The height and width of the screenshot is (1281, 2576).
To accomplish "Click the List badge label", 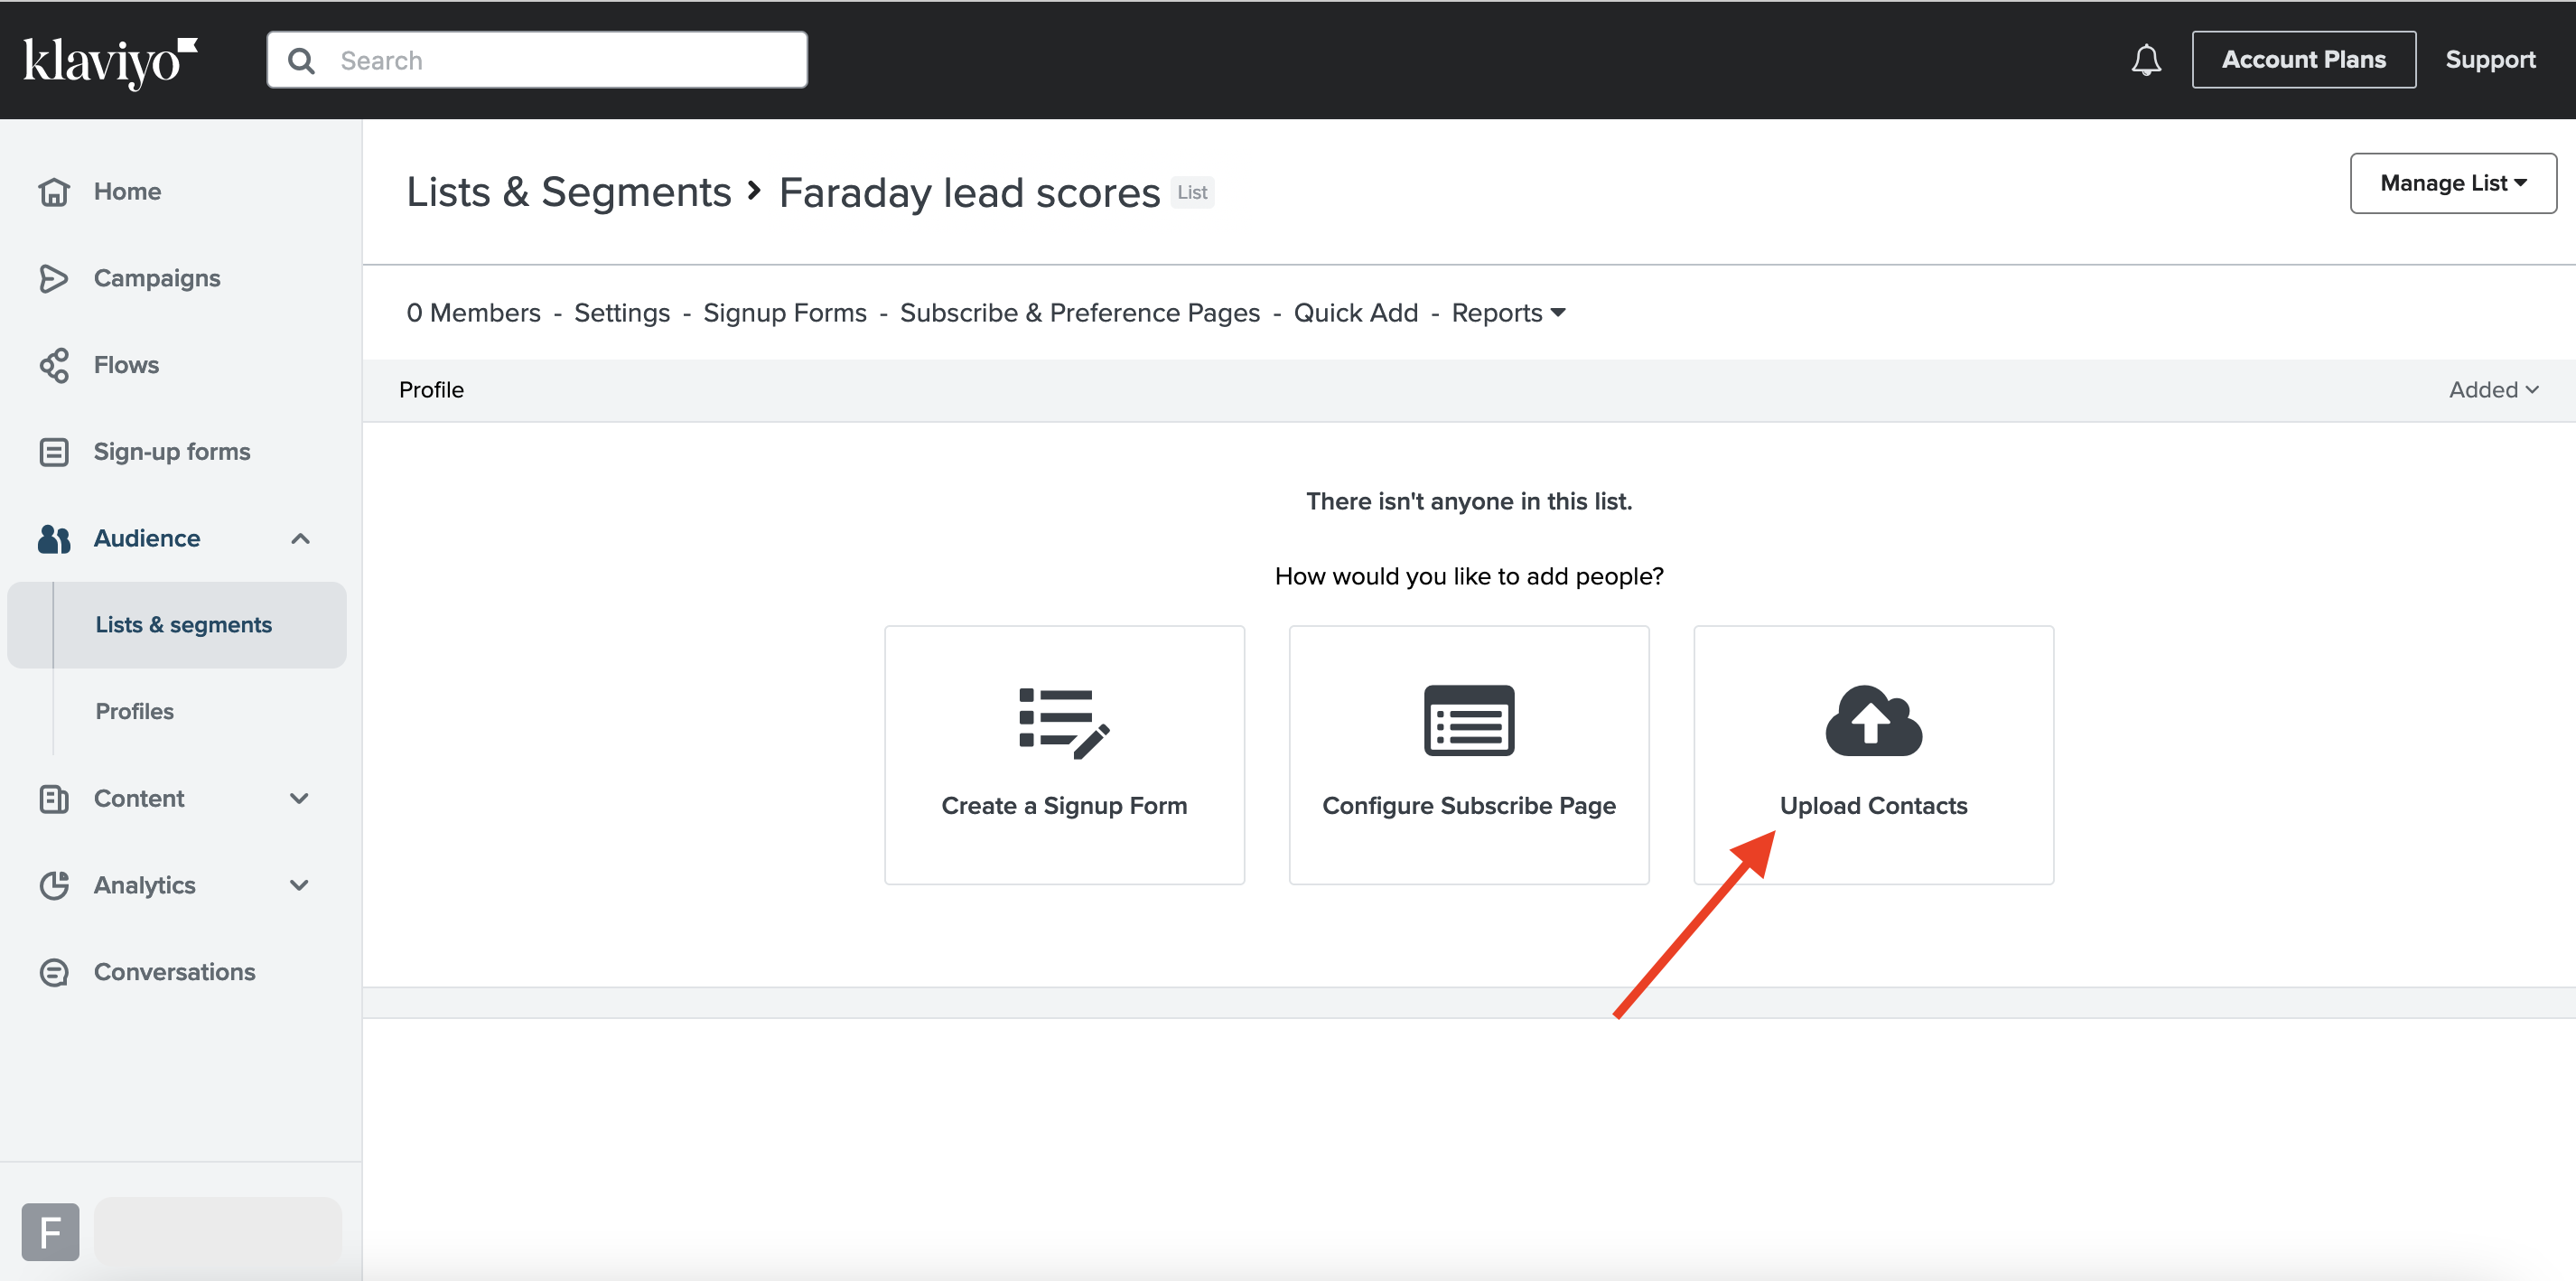I will pos(1192,192).
